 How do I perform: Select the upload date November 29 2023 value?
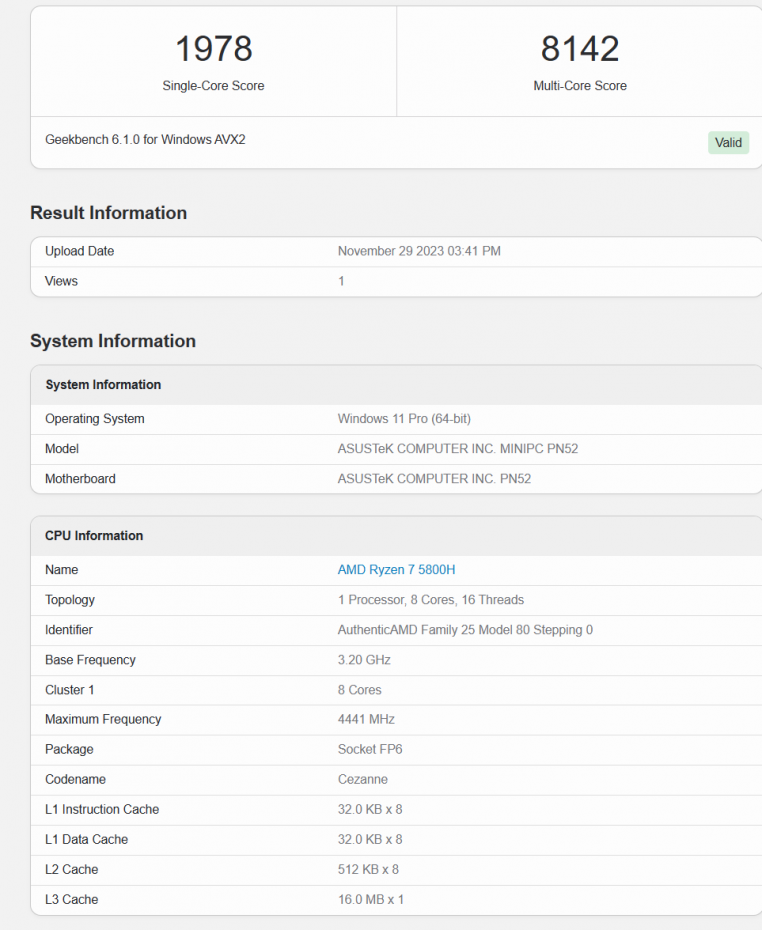point(419,252)
